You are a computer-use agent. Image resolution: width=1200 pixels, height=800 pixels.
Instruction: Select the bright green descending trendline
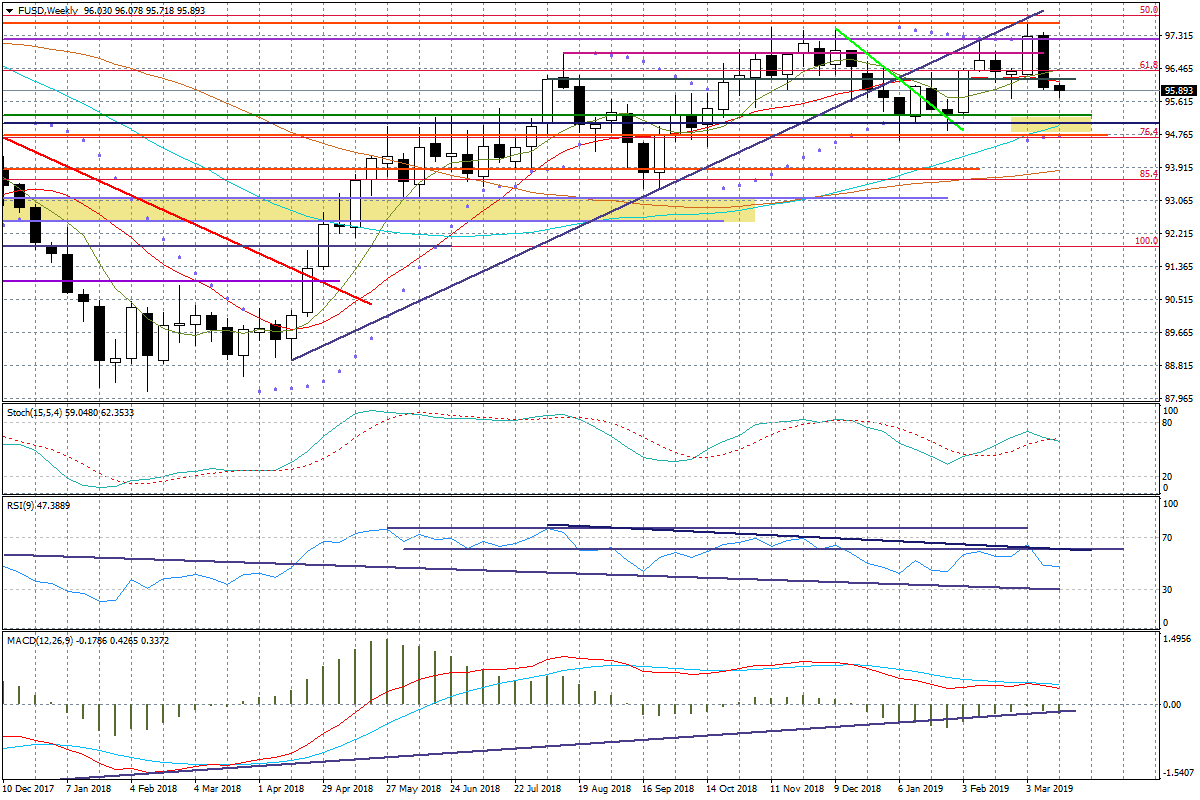tap(898, 78)
